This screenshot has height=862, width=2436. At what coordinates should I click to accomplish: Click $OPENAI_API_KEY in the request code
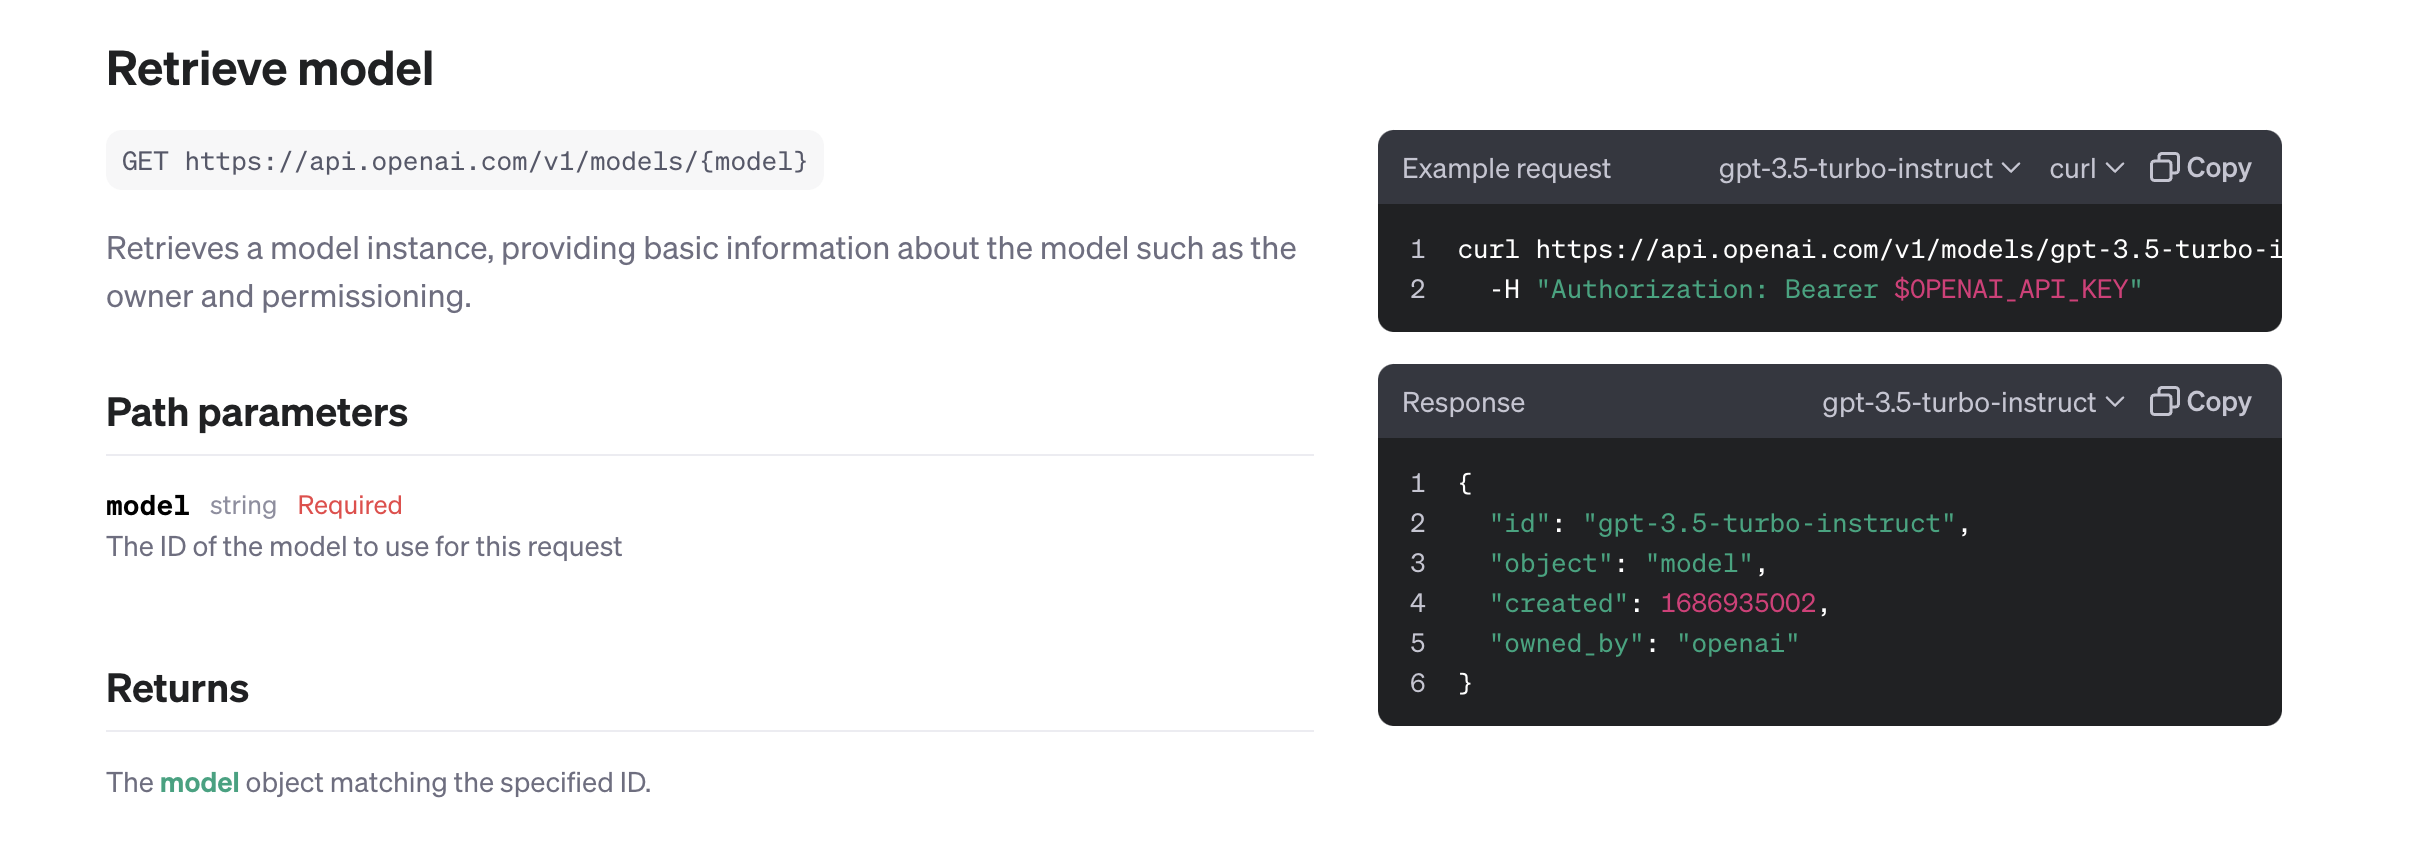(x=2010, y=290)
